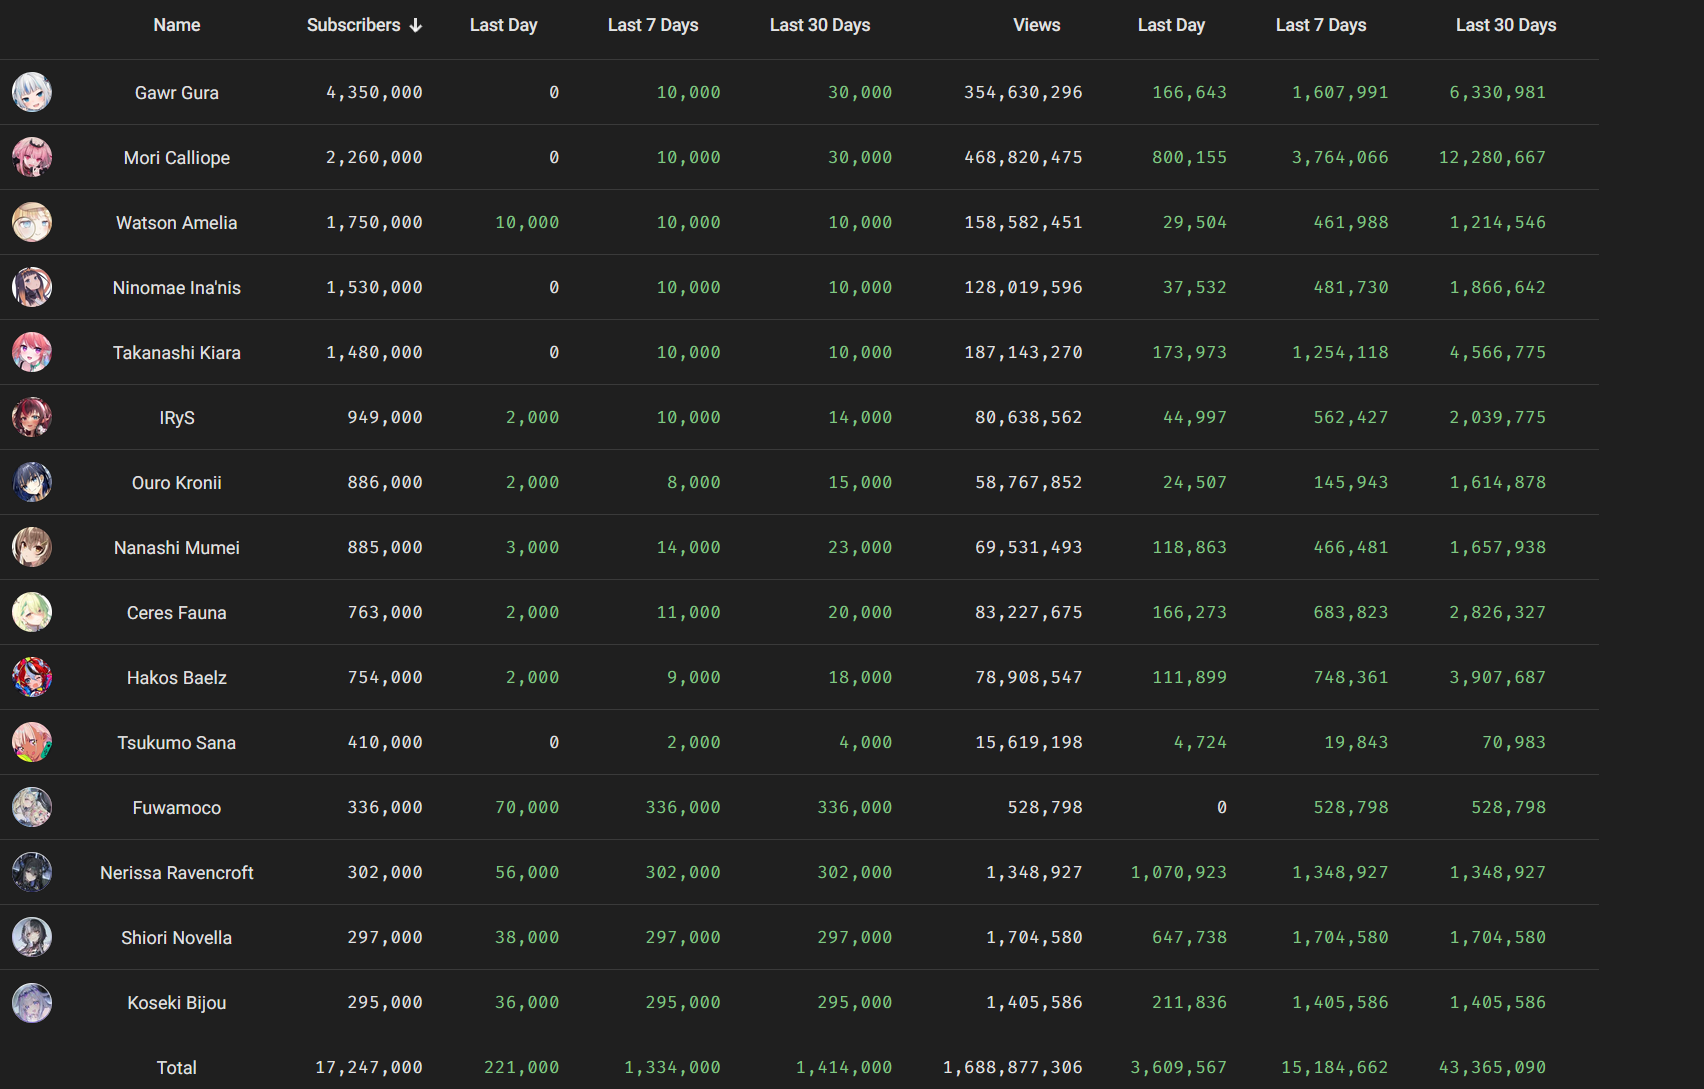Select Total 43,365,090 last 30 days views
1704x1089 pixels.
coord(1493,1067)
